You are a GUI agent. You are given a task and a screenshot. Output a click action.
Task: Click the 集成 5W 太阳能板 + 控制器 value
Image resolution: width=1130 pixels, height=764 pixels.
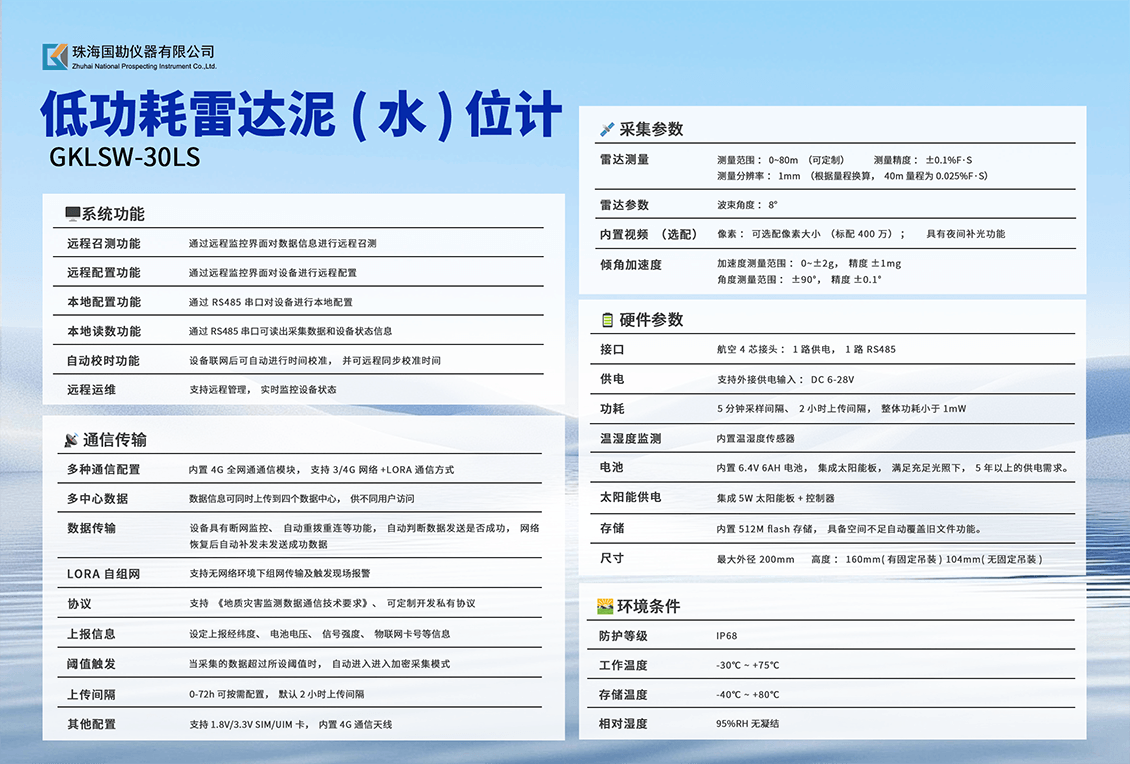pos(775,498)
